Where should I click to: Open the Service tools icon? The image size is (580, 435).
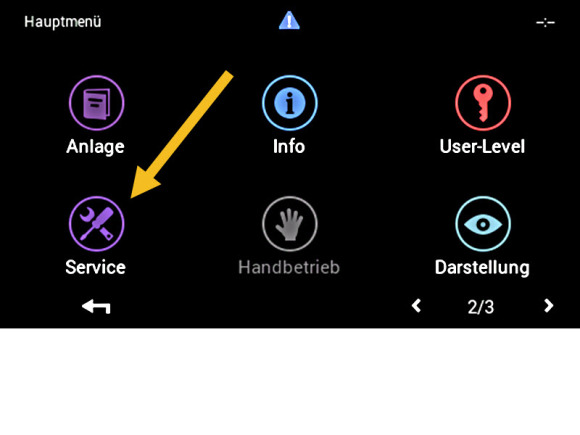coord(97,224)
